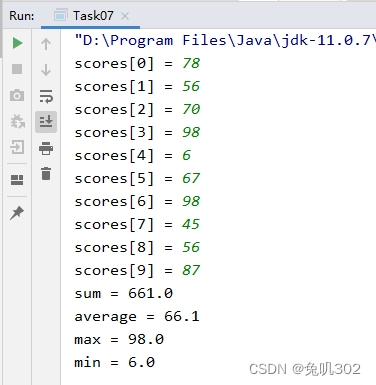376x385 pixels.
Task: Click the sum = 661.0 line
Action: tap(124, 293)
